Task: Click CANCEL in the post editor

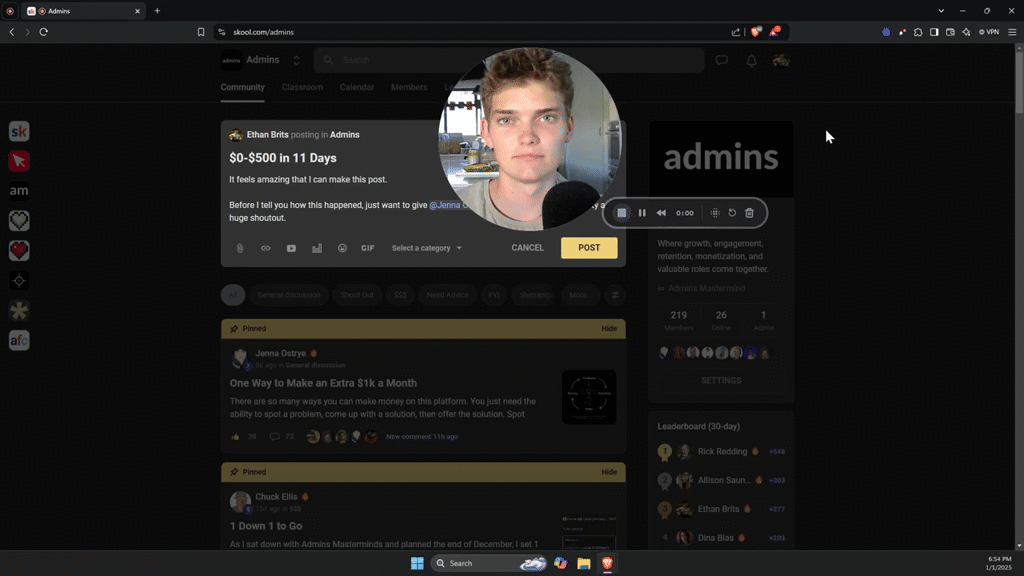Action: pyautogui.click(x=527, y=248)
